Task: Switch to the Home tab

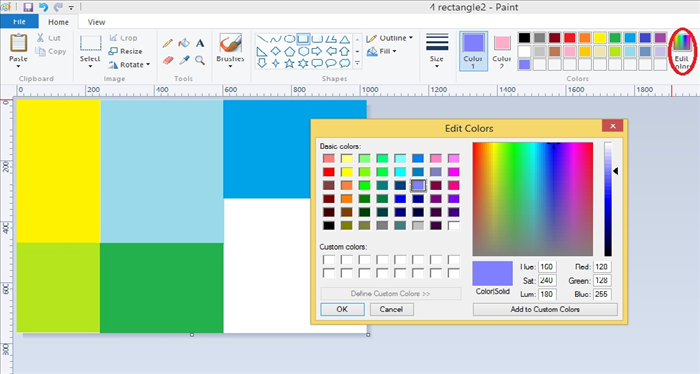Action: tap(58, 22)
